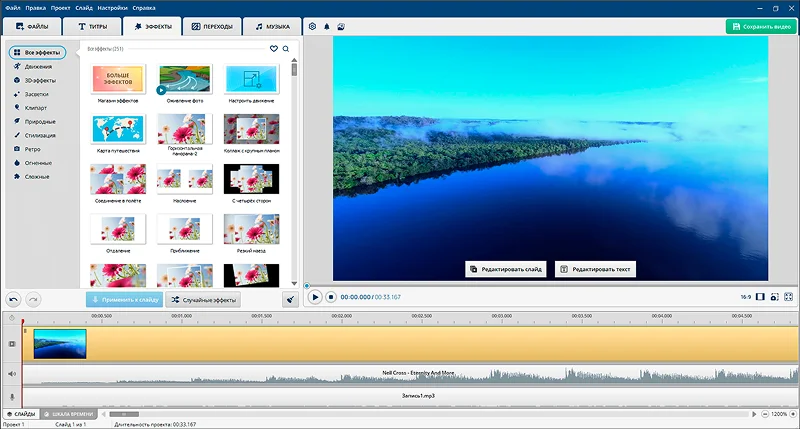
Task: Switch to the Титры tab
Action: pyautogui.click(x=92, y=27)
